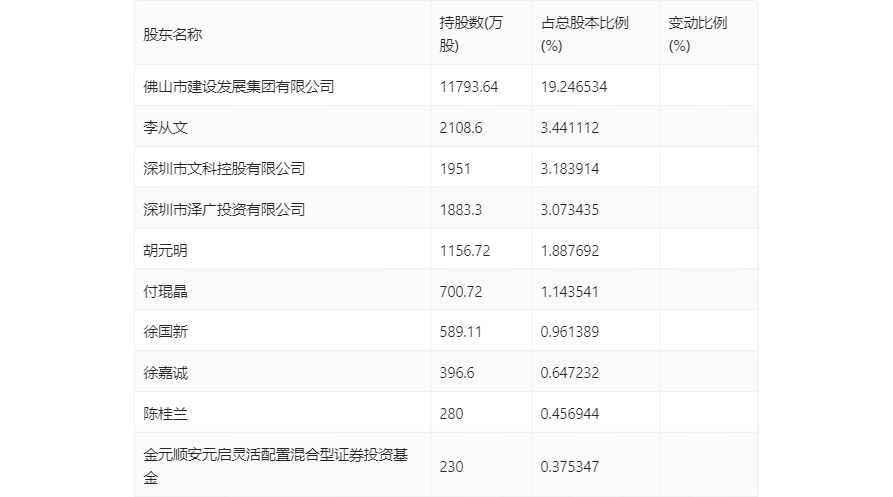
Task: Click the 持股数(万股) column header
Action: coord(471,34)
